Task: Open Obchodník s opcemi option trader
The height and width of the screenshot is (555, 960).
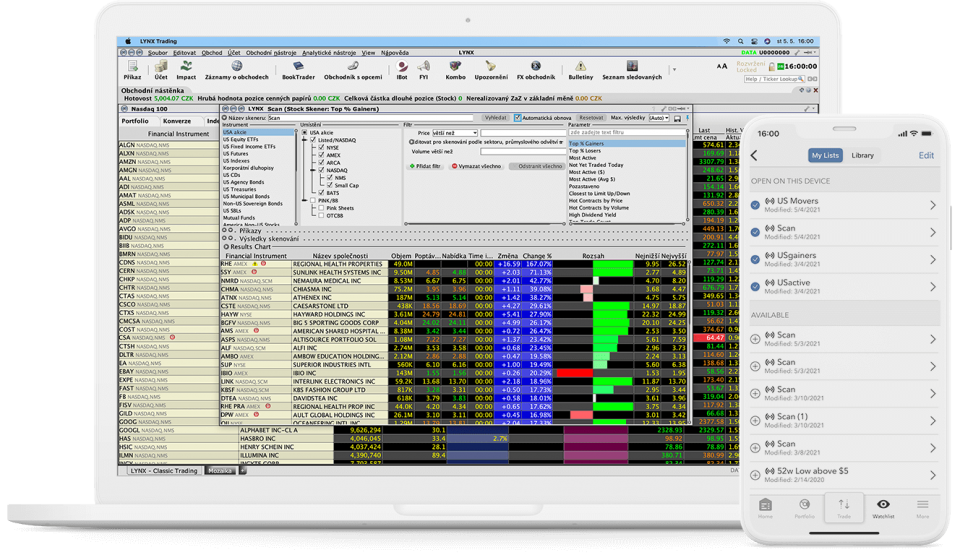Action: click(353, 70)
